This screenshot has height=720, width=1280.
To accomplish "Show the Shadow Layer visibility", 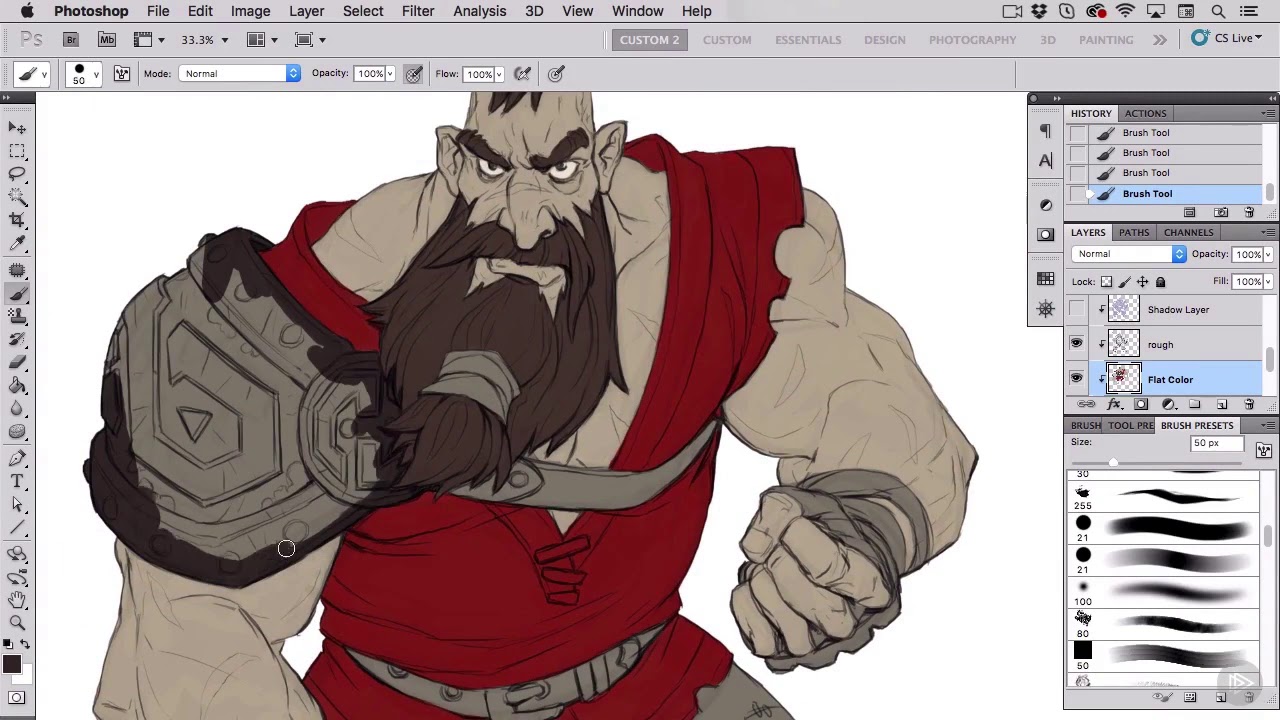I will pyautogui.click(x=1076, y=310).
